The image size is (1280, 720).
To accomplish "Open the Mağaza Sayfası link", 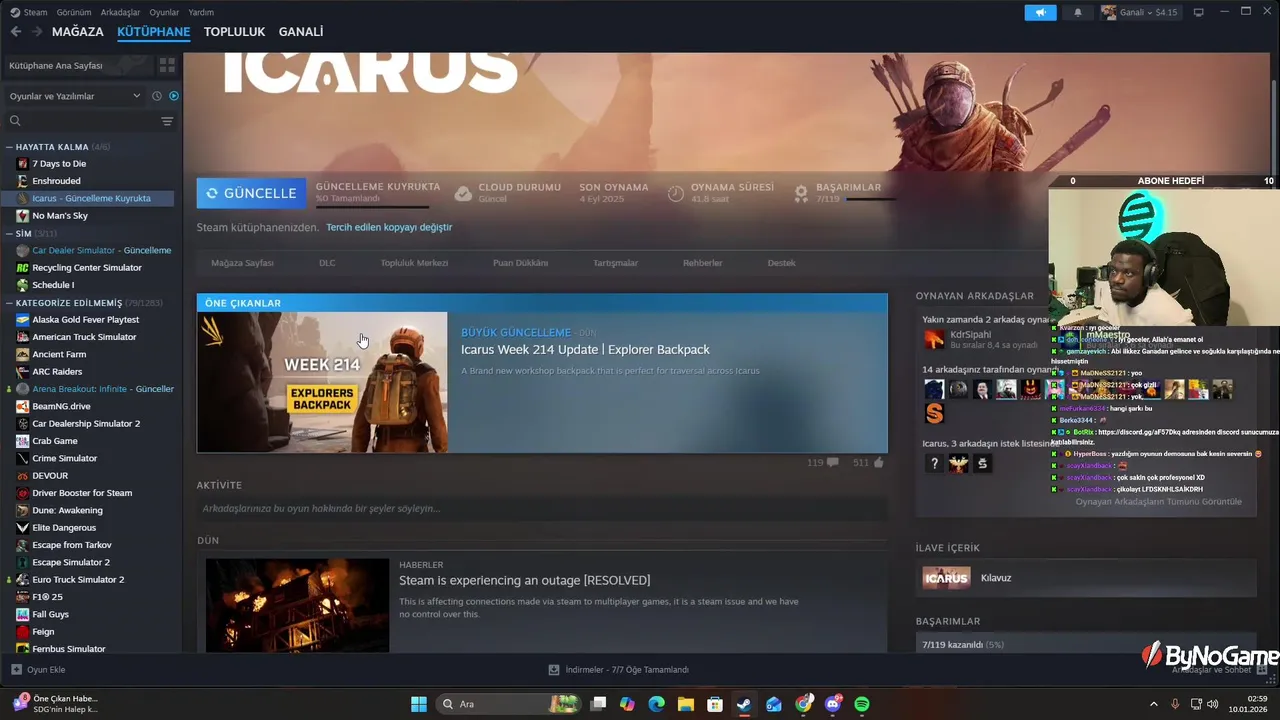I will [242, 263].
